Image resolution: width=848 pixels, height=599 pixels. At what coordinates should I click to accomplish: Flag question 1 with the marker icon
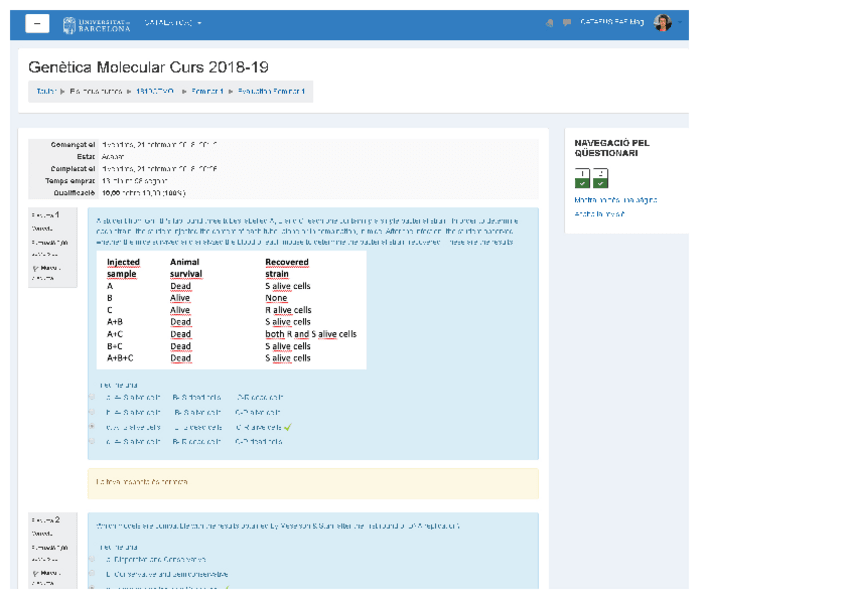(x=37, y=267)
